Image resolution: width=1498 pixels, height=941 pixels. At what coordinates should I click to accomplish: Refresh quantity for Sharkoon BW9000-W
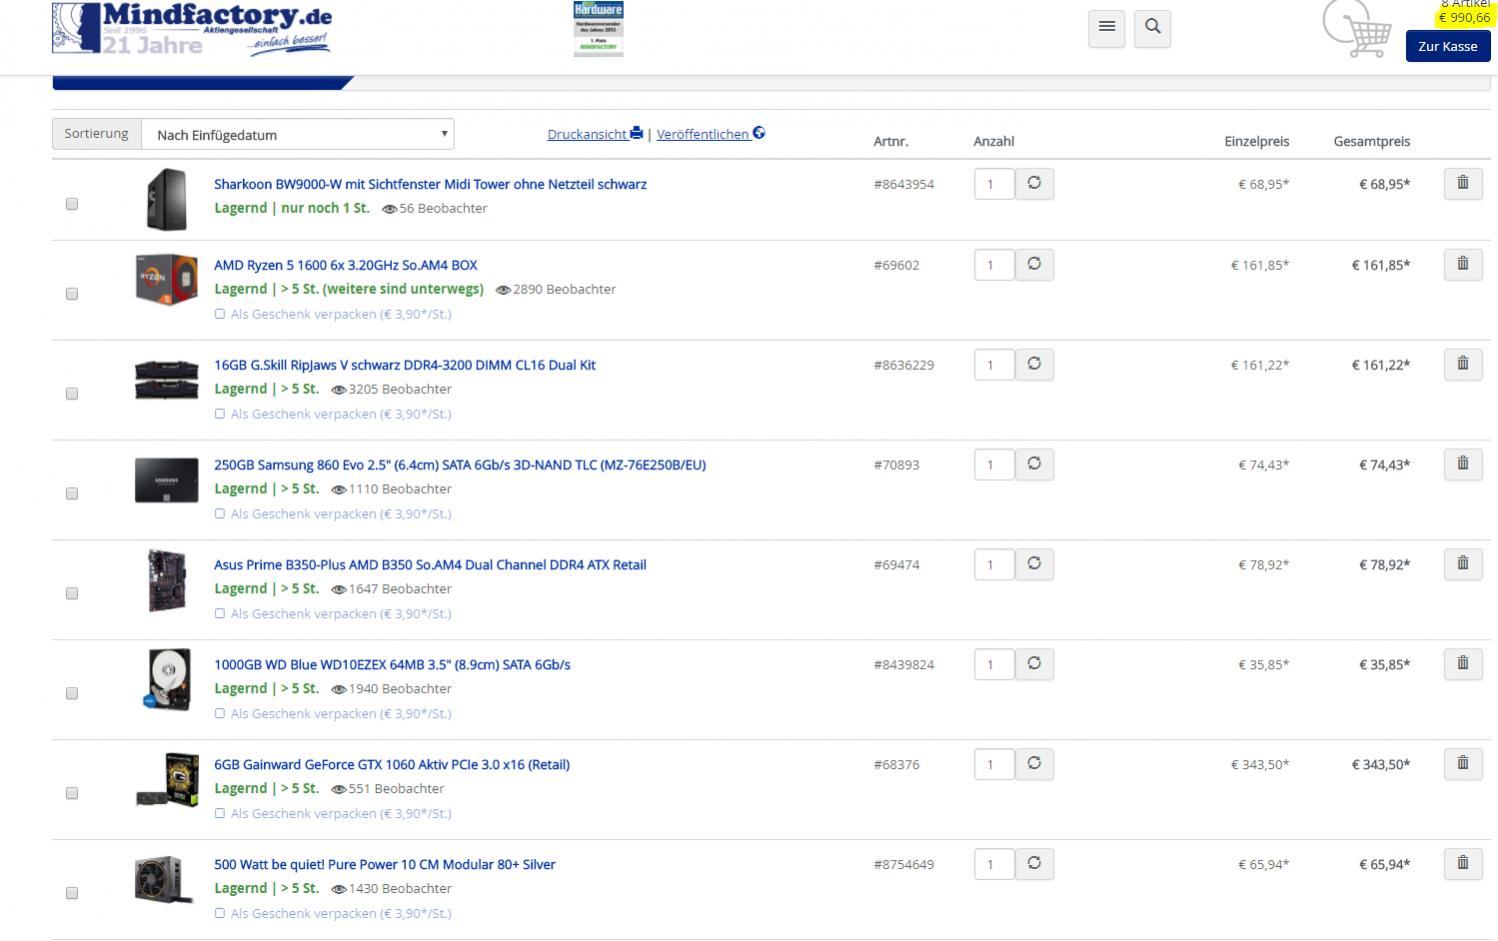(1034, 183)
